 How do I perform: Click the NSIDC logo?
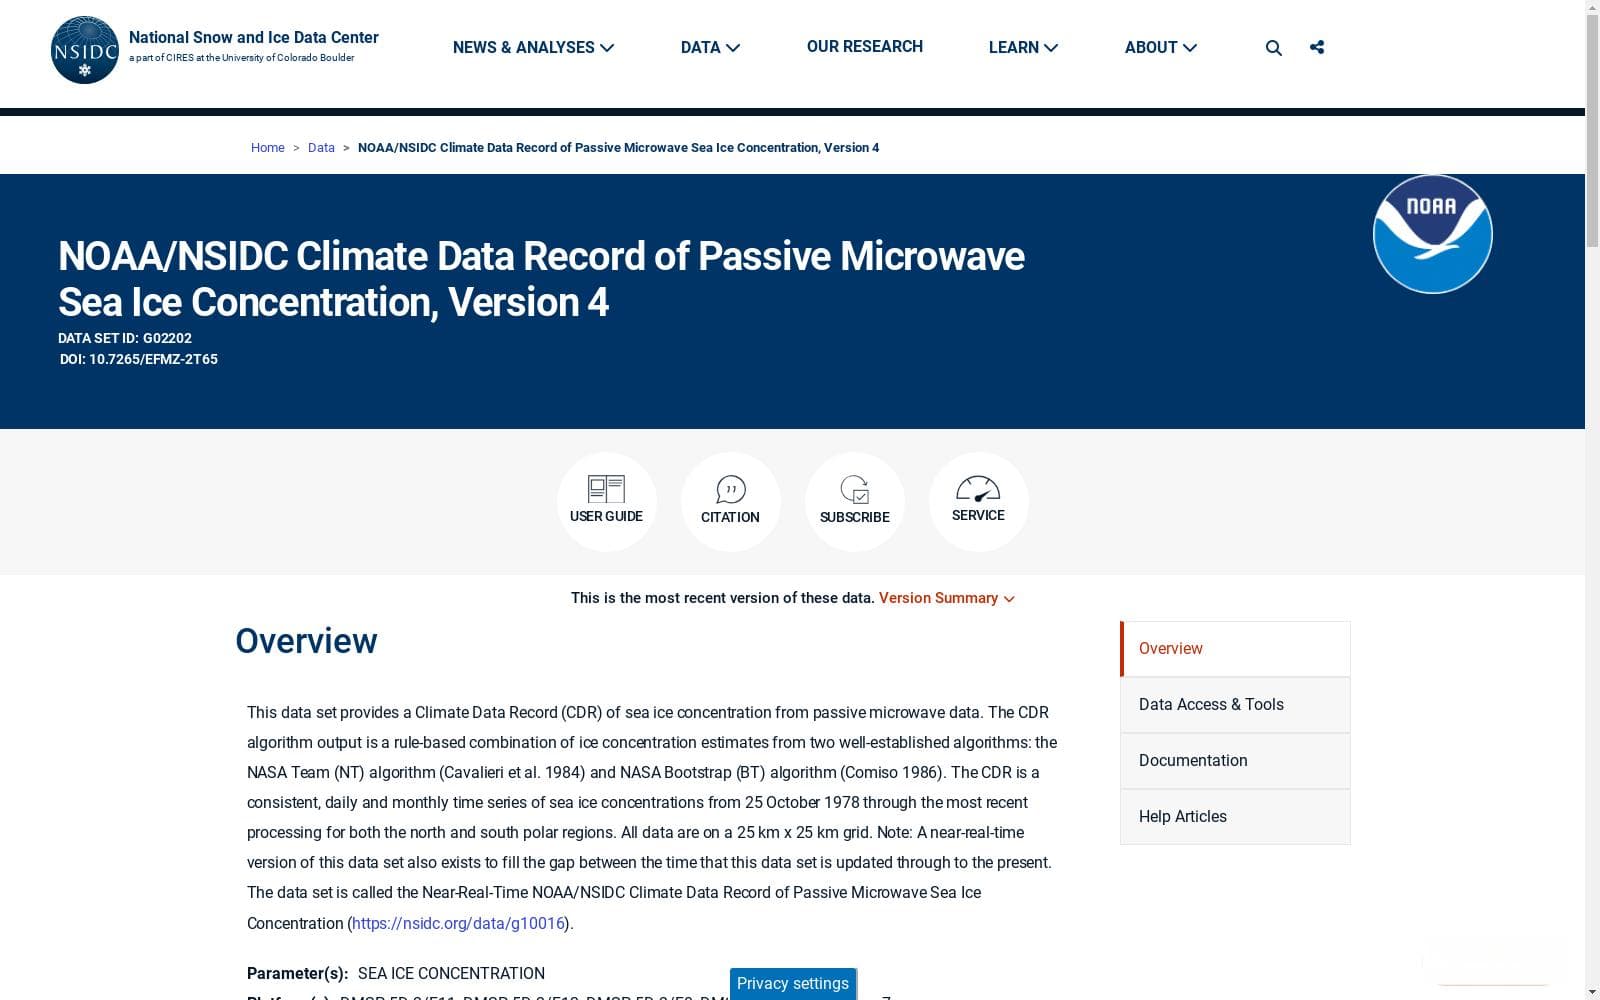(x=85, y=50)
